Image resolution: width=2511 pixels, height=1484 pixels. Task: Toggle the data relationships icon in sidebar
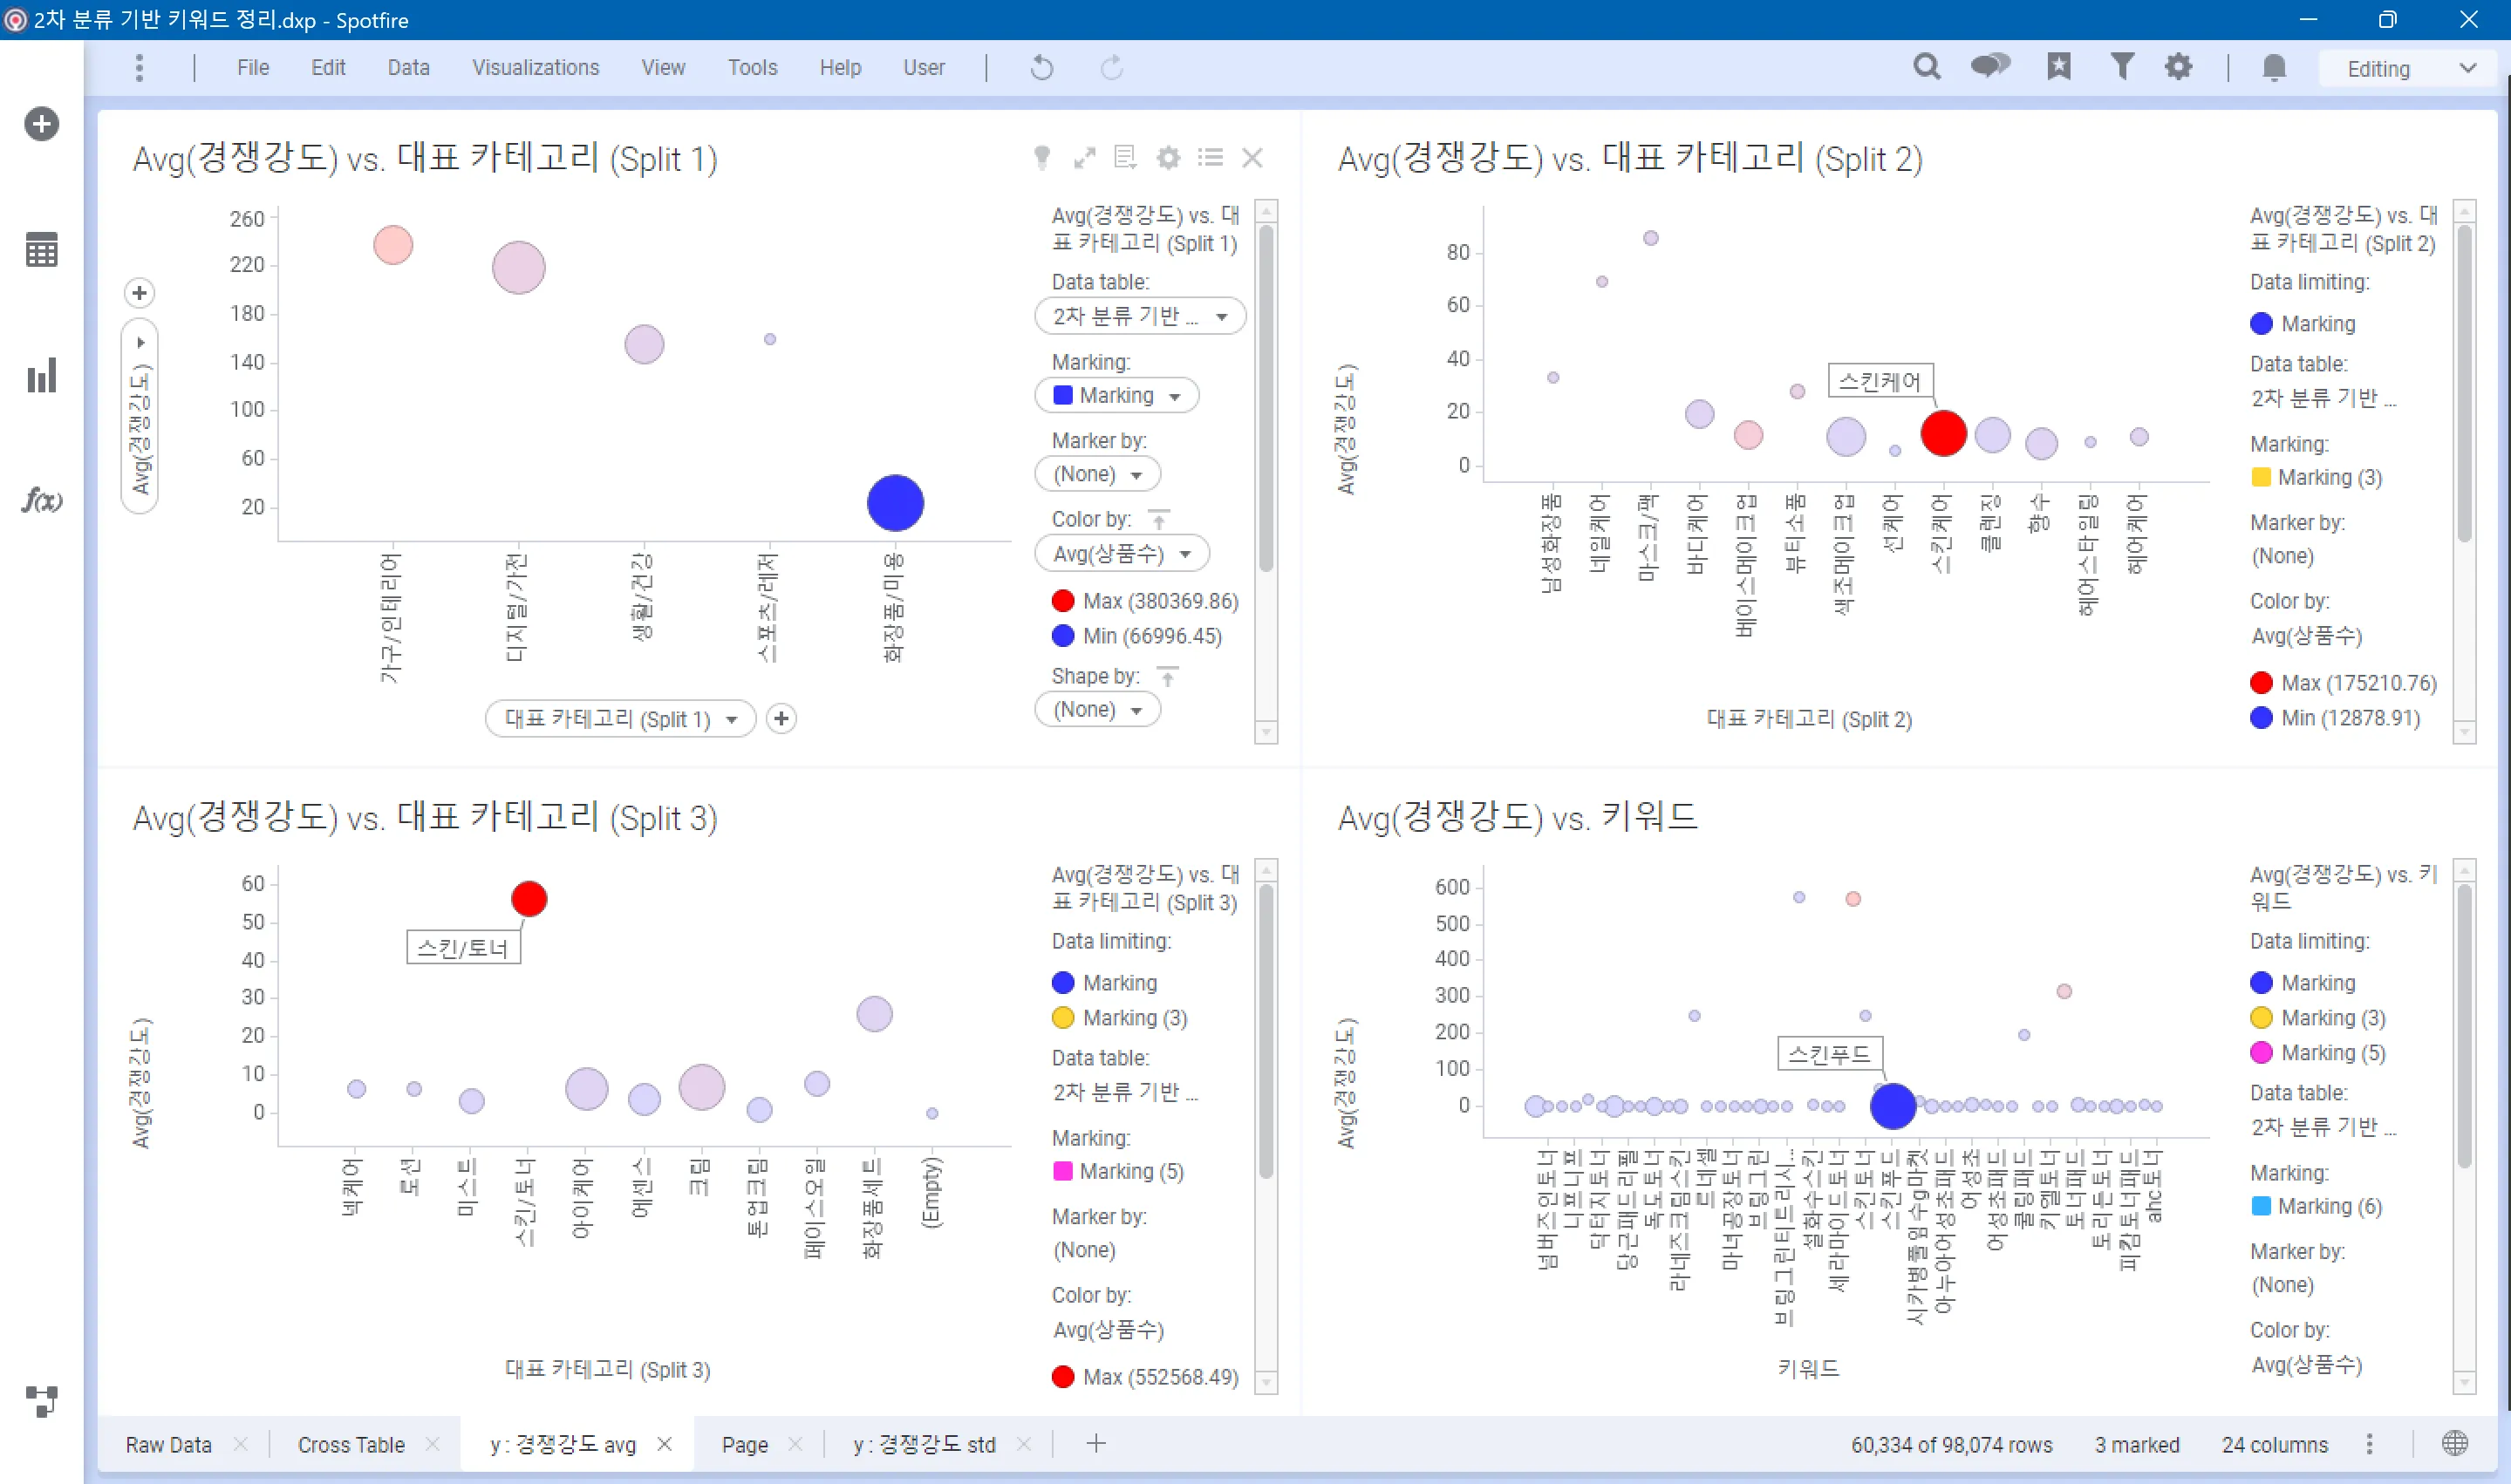[41, 1400]
